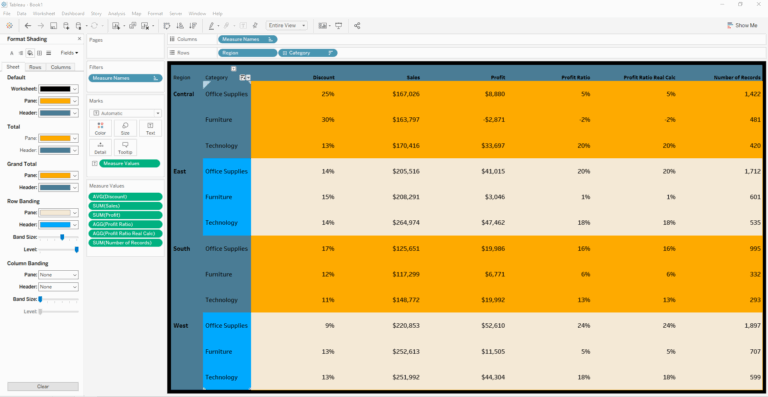Viewport: 768px width, 397px height.
Task: Click the Sort Descending toolbar icon
Action: click(192, 25)
